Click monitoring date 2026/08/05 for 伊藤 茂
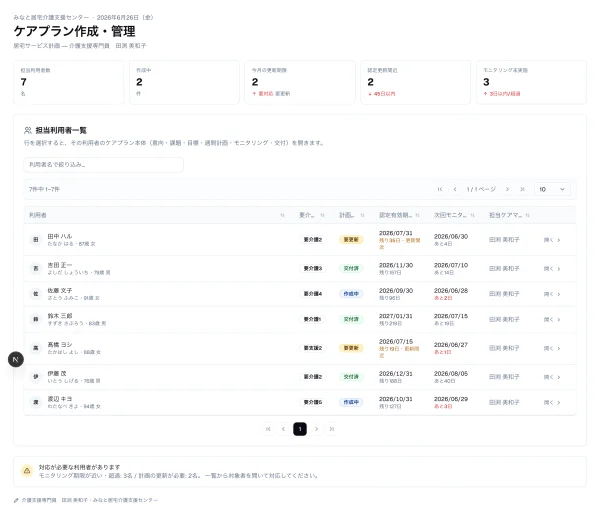The width and height of the screenshot is (600, 517). point(451,373)
